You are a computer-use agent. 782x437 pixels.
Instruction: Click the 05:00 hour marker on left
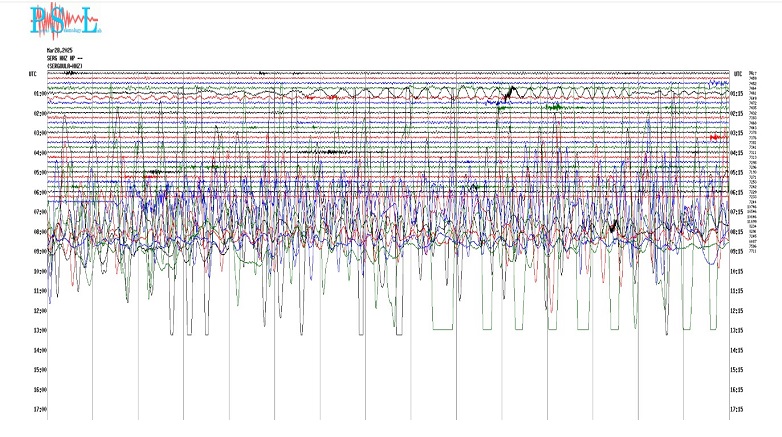pyautogui.click(x=40, y=172)
